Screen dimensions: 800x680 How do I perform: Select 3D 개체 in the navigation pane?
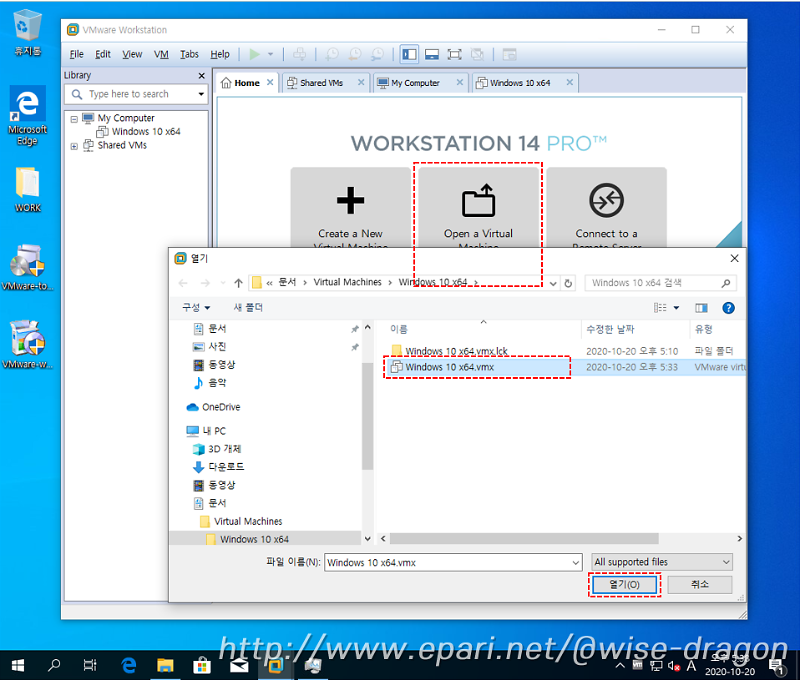(217, 449)
